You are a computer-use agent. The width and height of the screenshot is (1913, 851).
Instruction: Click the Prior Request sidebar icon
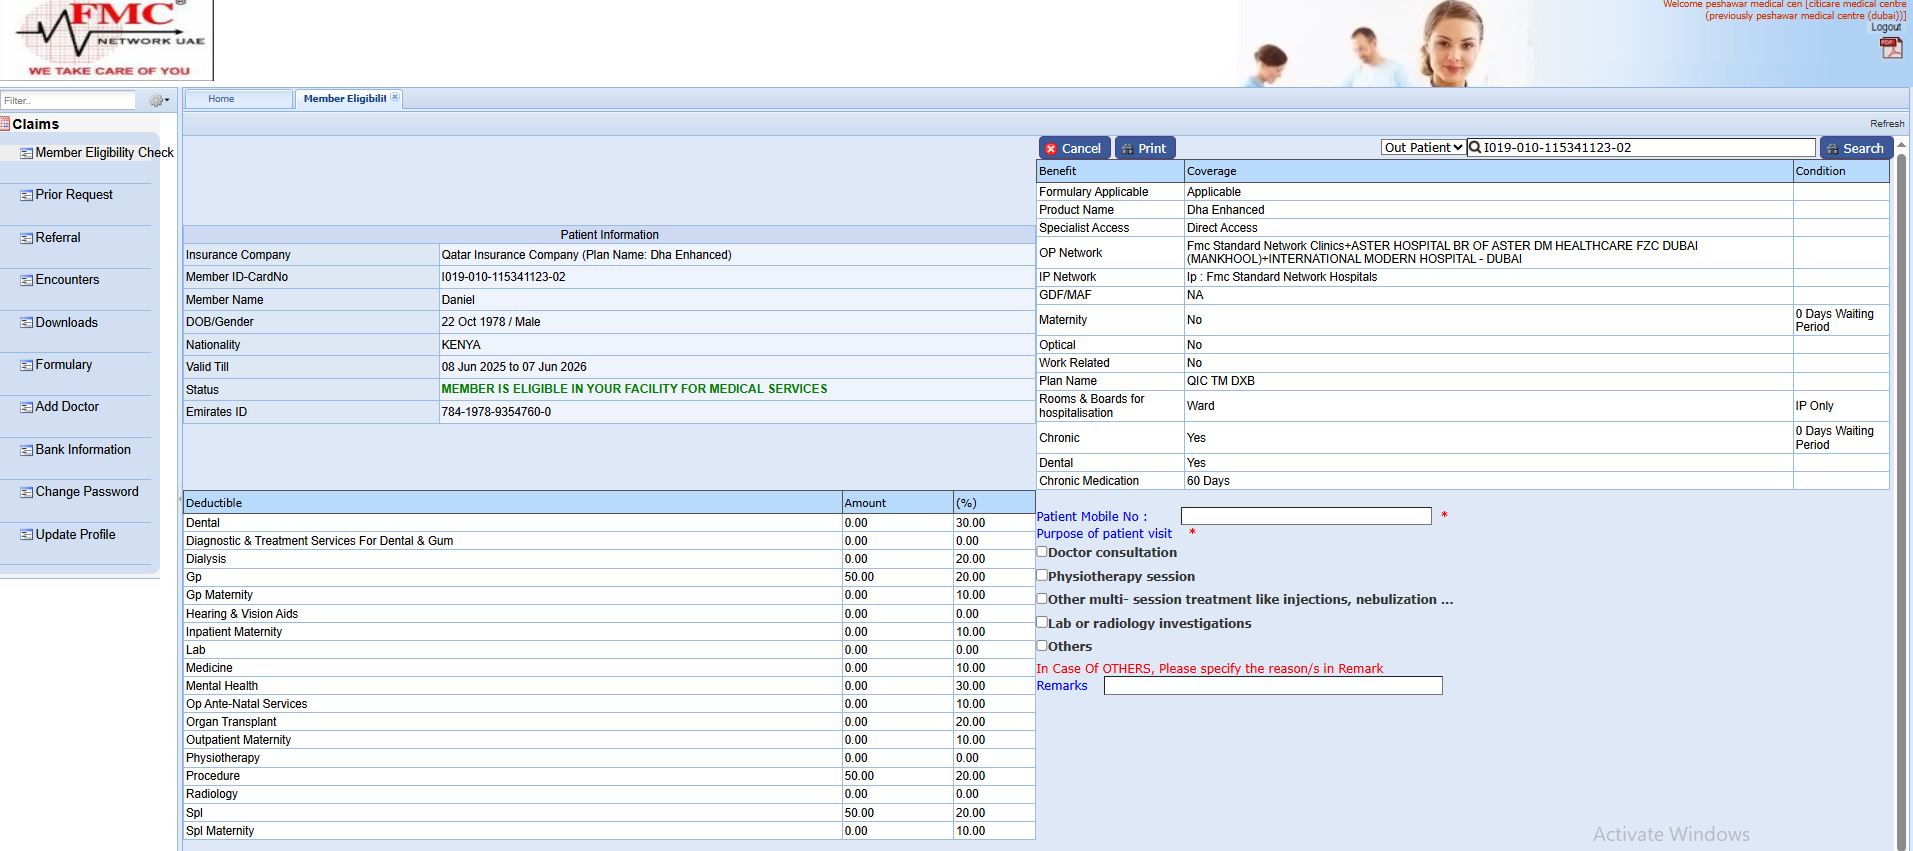click(x=27, y=196)
